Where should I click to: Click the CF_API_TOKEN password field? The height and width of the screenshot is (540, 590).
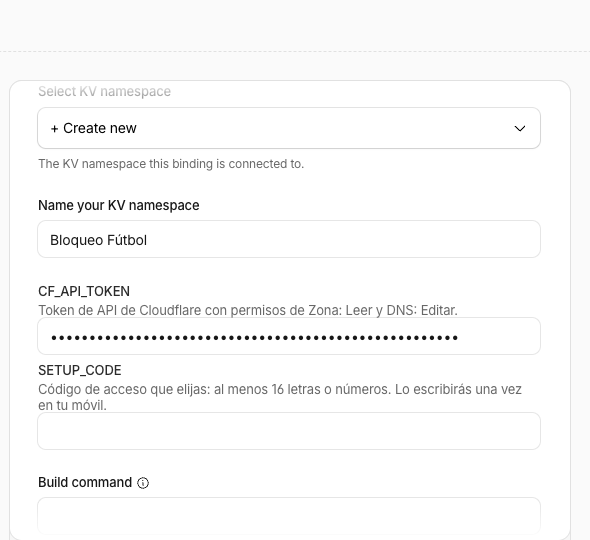point(289,336)
